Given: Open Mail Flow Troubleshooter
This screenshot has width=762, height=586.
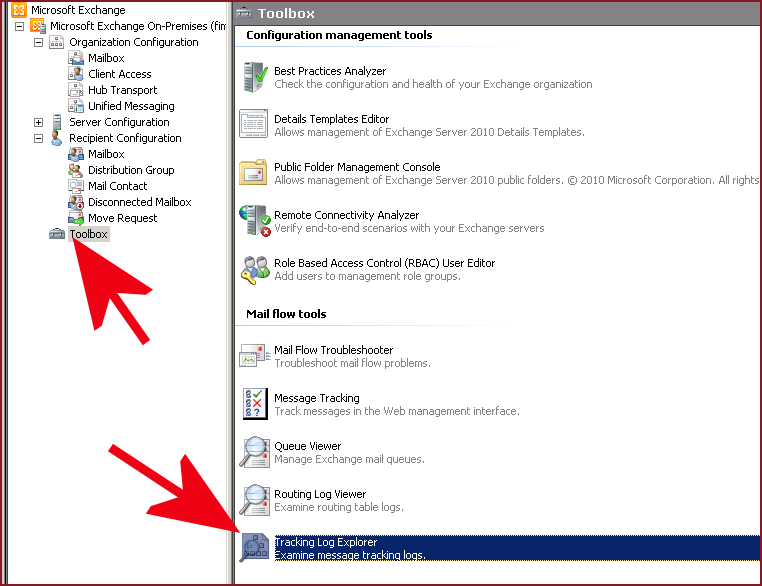Looking at the screenshot, I should (x=333, y=350).
